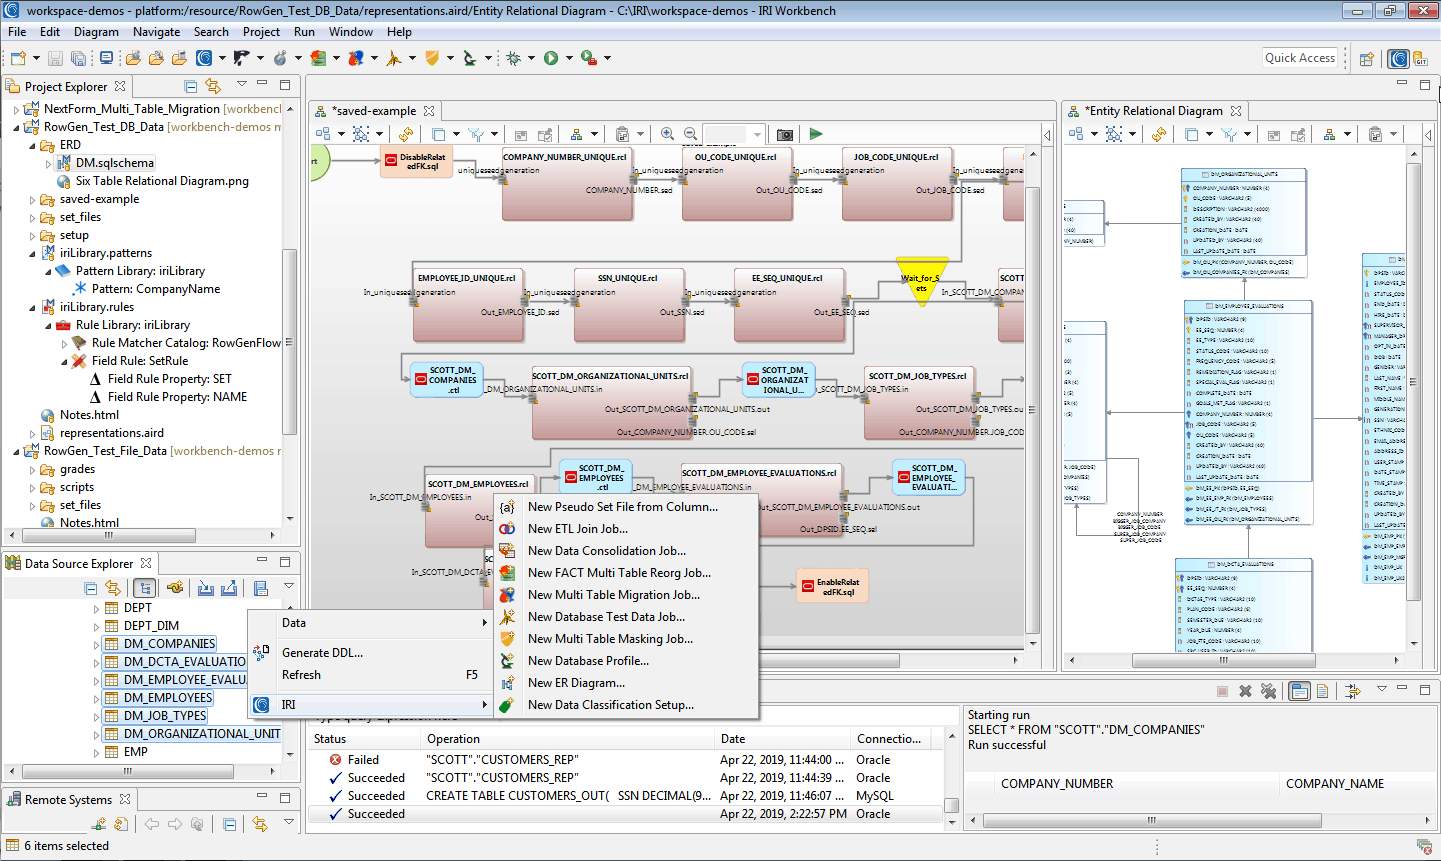Switch to the Entity Relational Diagram tab
Image resolution: width=1441 pixels, height=861 pixels.
1155,111
